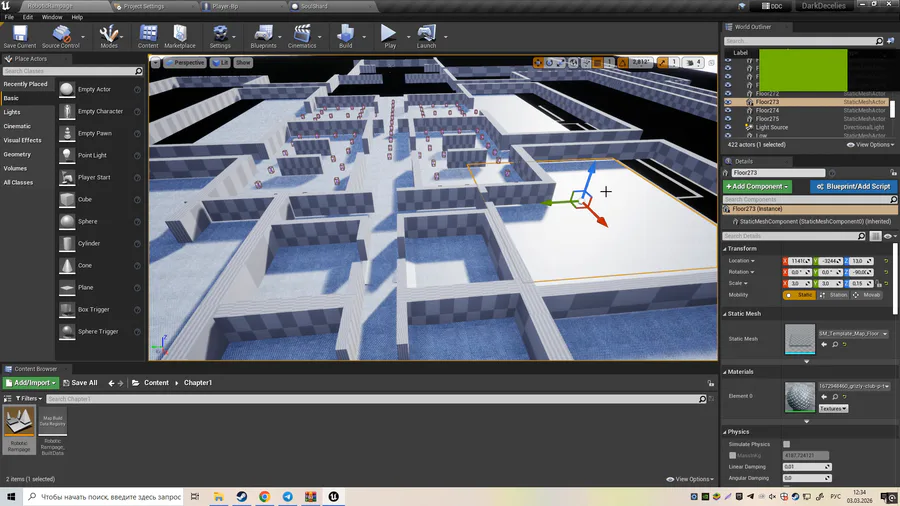Hide Floor274 via its eye icon
900x506 pixels.
coord(728,111)
